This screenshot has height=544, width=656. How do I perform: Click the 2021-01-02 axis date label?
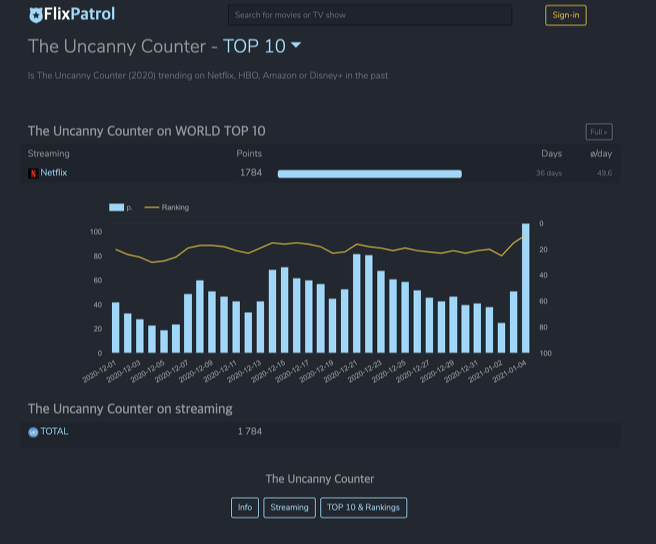[x=486, y=371]
